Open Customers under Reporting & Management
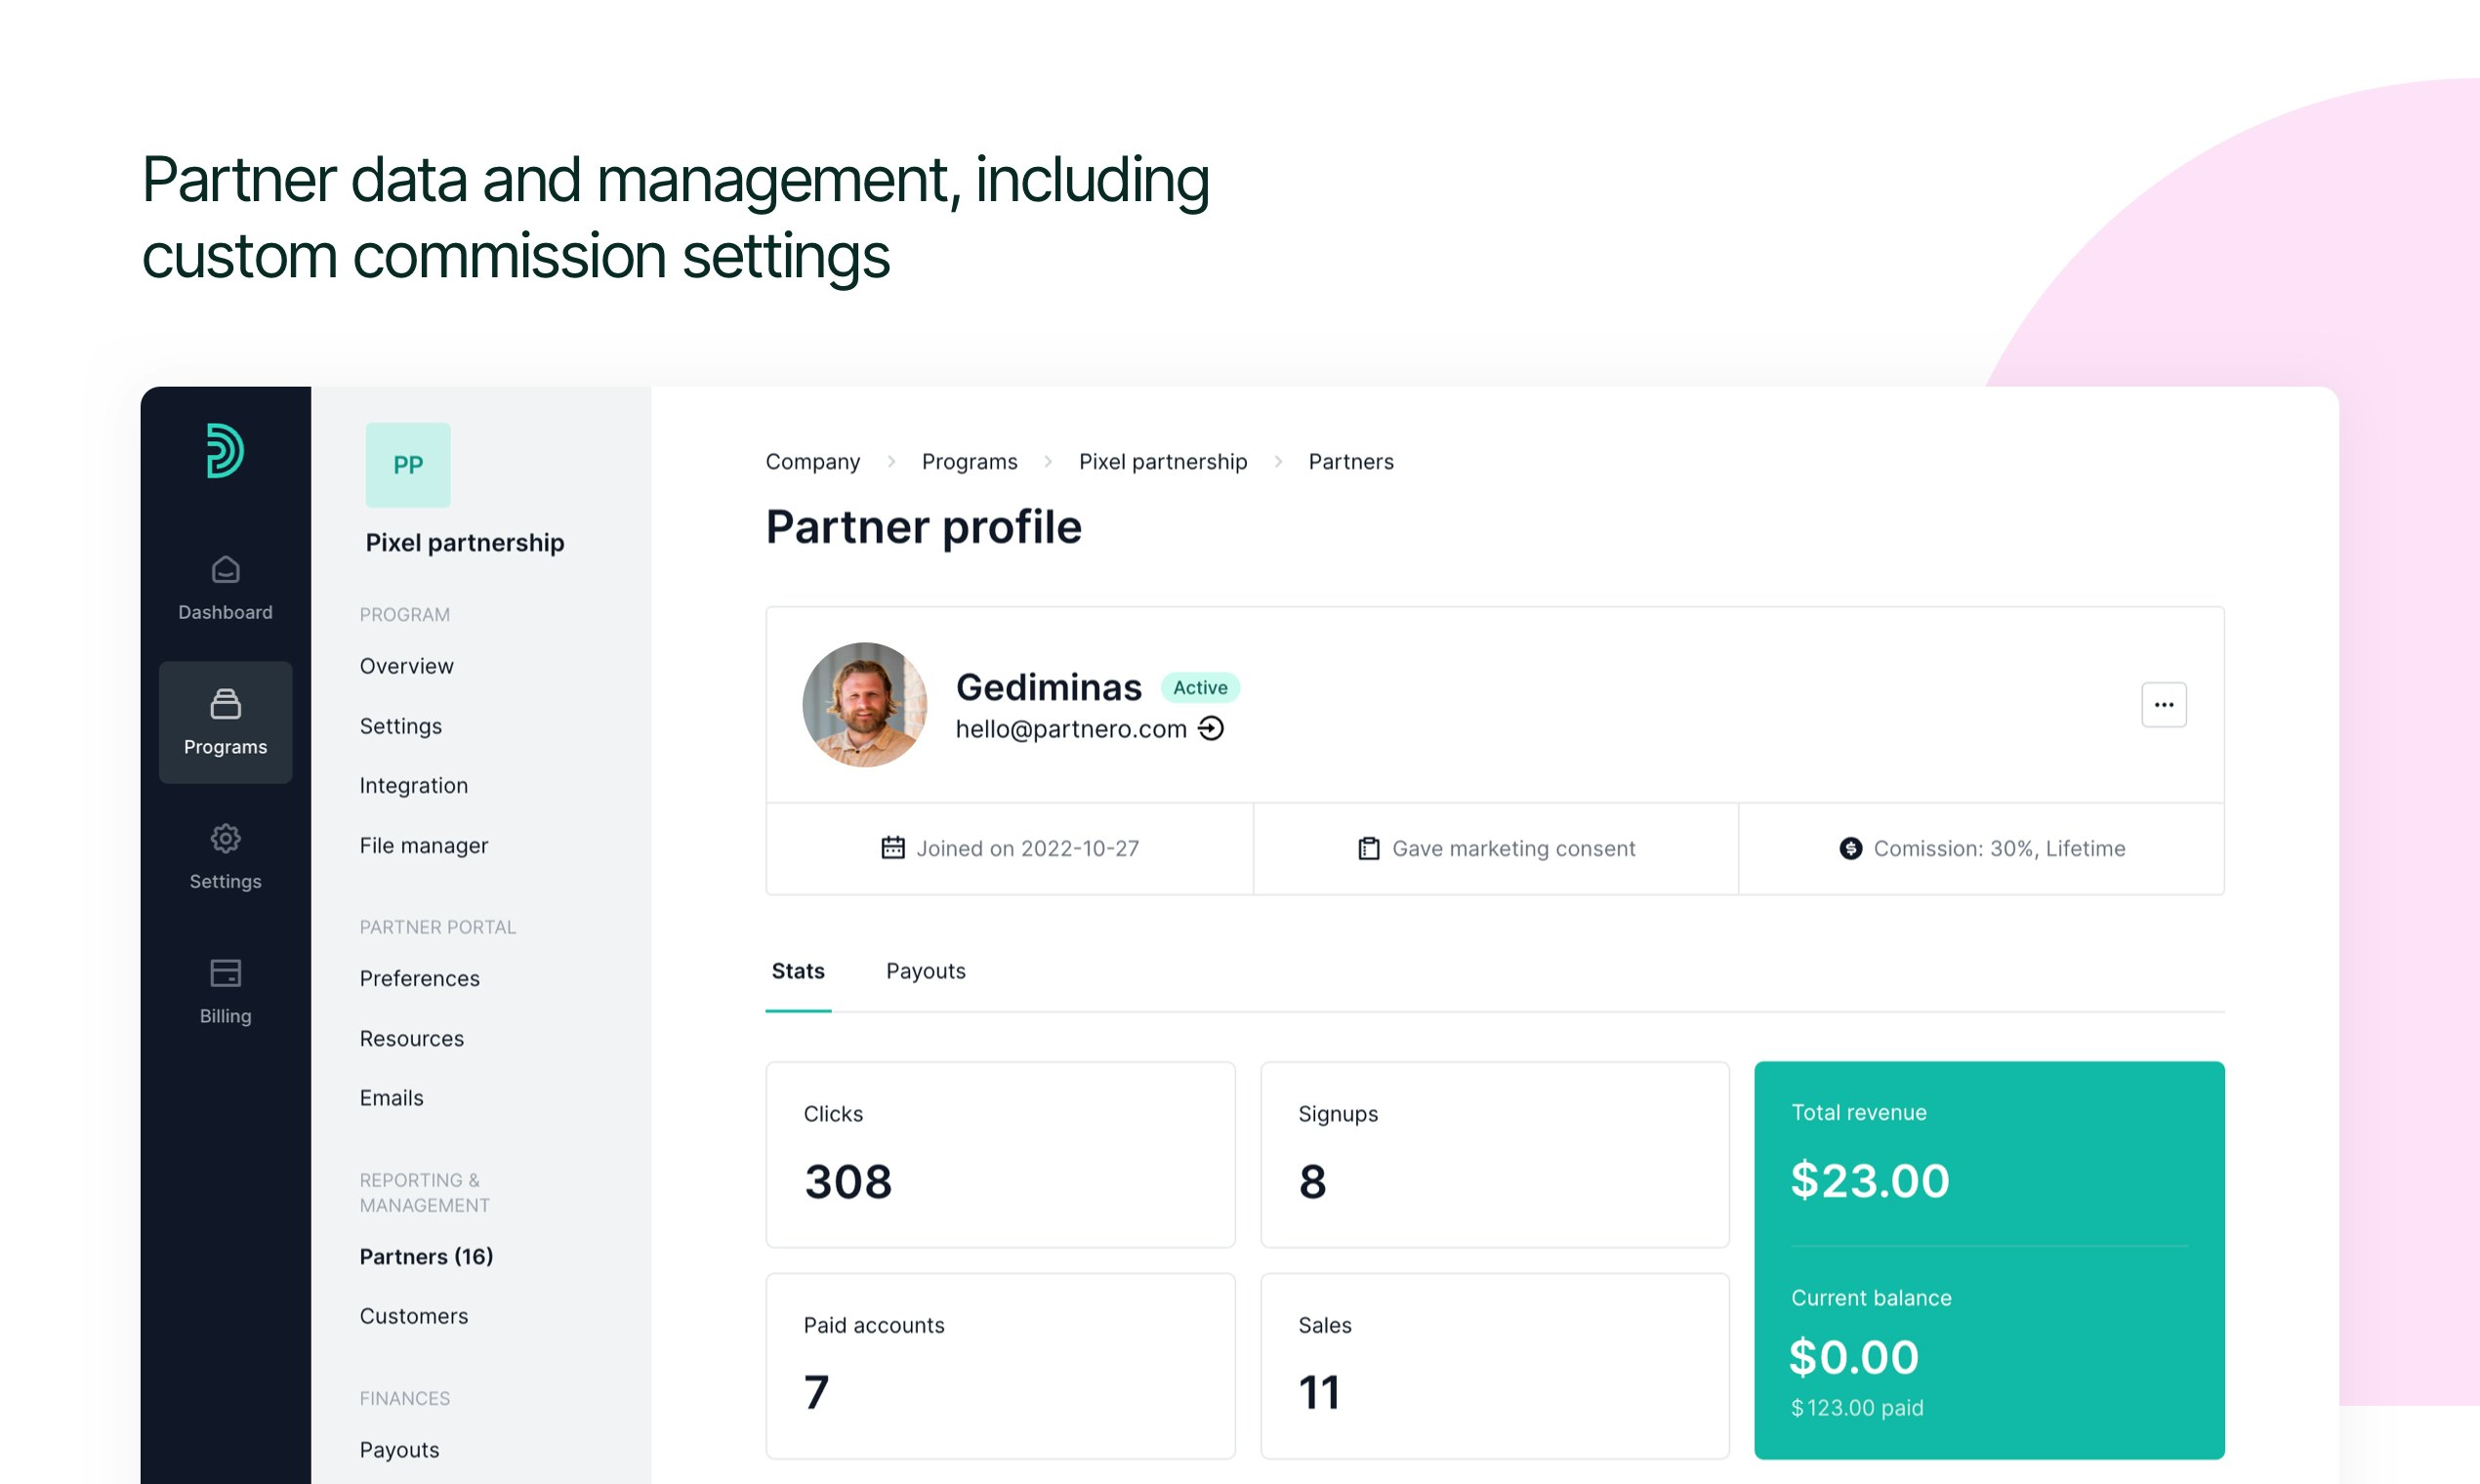Screen dimensions: 2480x1484 [413, 1316]
